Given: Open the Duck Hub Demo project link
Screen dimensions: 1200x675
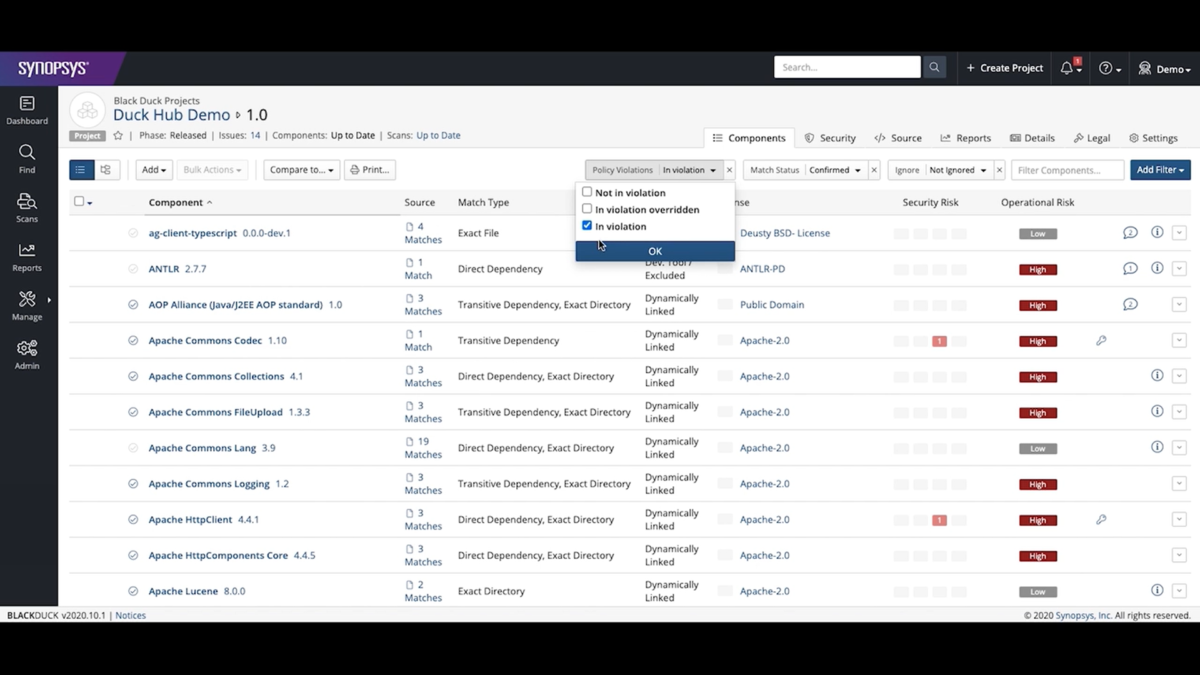Looking at the screenshot, I should click(171, 115).
